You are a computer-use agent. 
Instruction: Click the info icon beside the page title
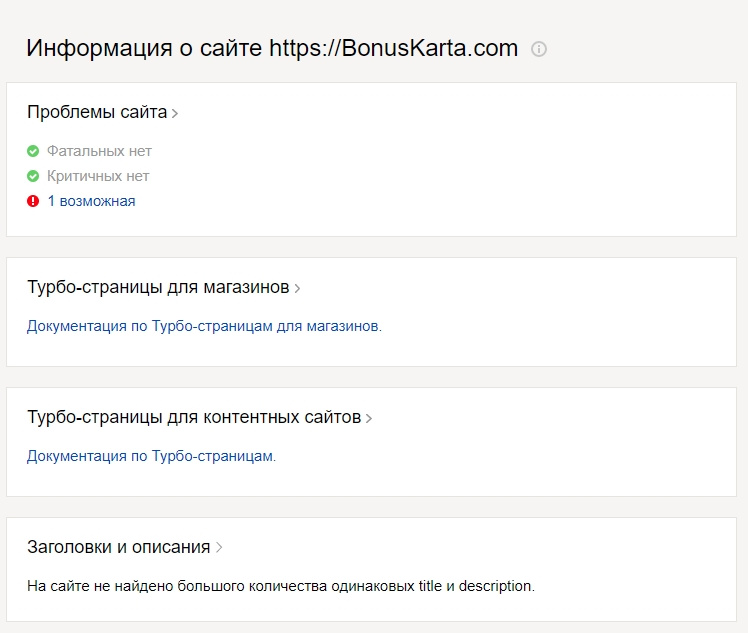pos(539,49)
